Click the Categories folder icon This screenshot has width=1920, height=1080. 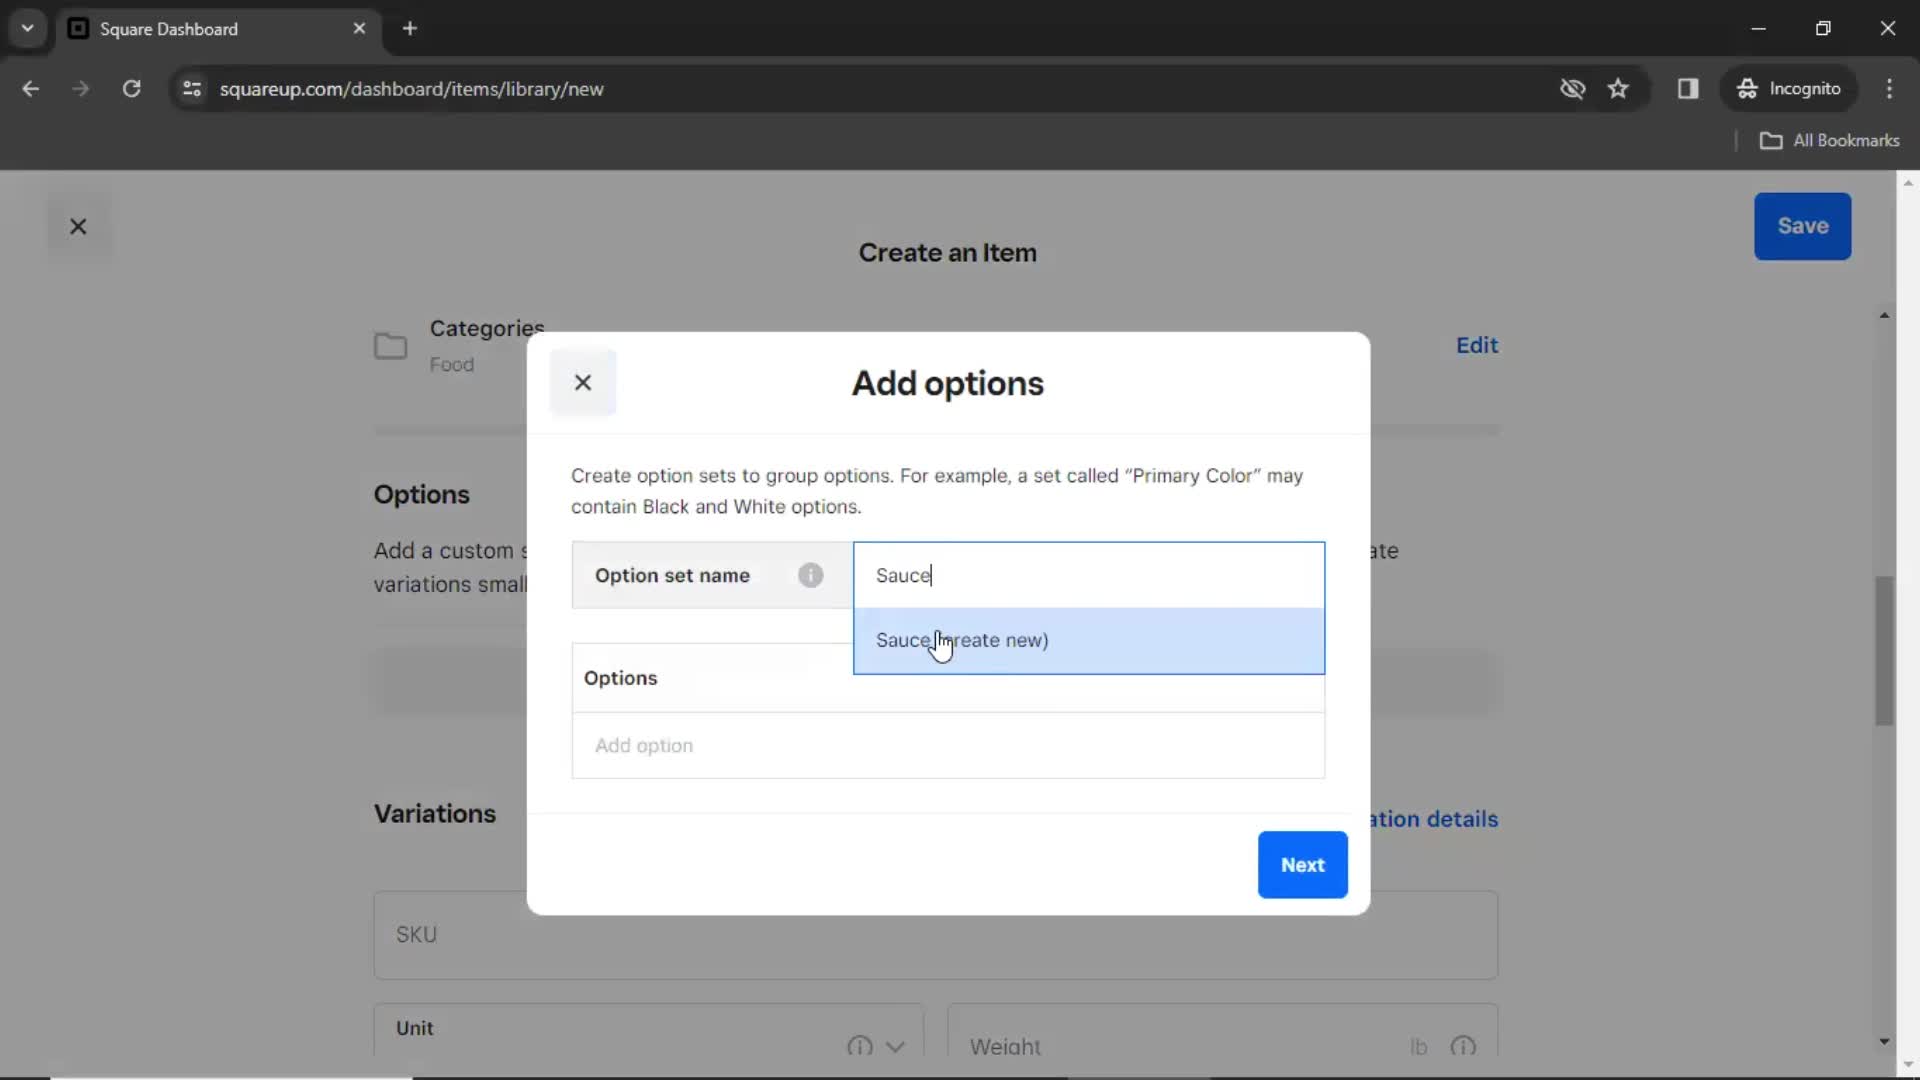[390, 346]
